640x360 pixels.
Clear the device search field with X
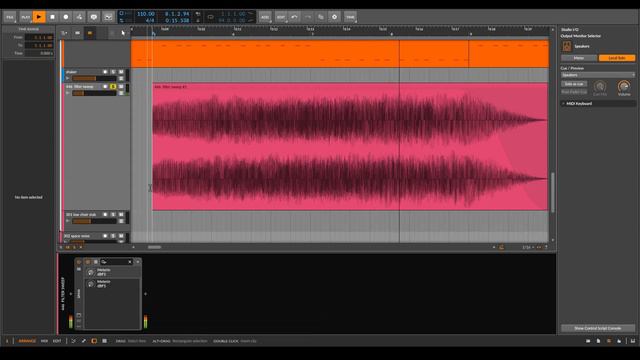pyautogui.click(x=130, y=262)
